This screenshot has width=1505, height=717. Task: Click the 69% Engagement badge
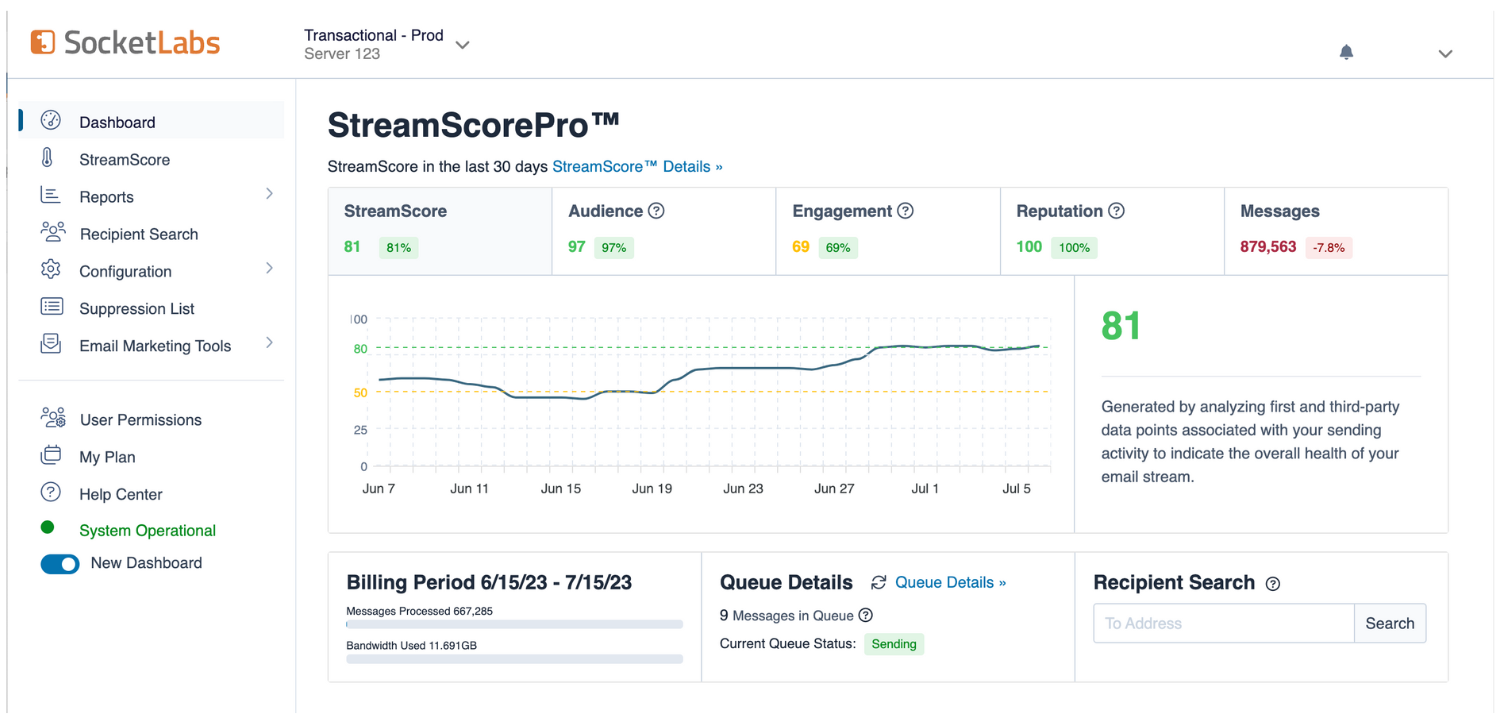pos(838,248)
